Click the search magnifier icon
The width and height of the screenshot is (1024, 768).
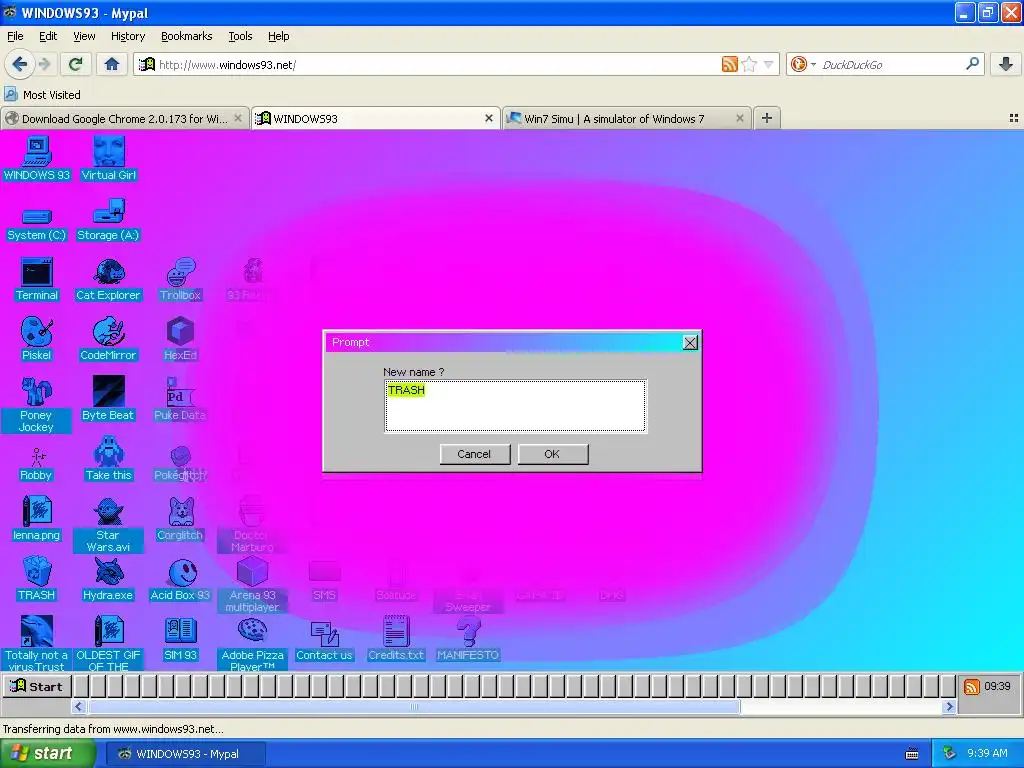tap(972, 63)
